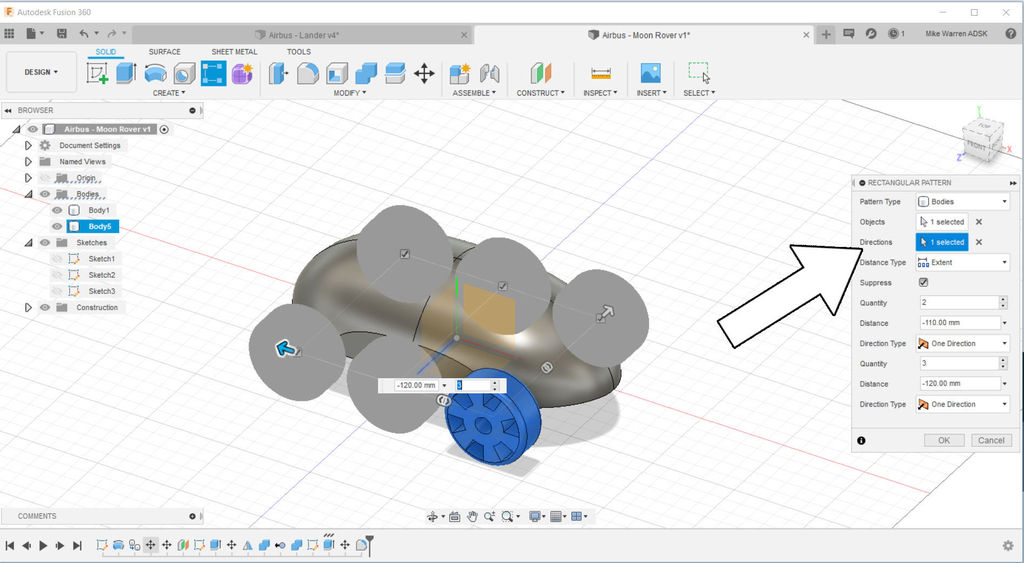Image resolution: width=1024 pixels, height=563 pixels.
Task: Toggle visibility of Body5
Action: [x=57, y=227]
